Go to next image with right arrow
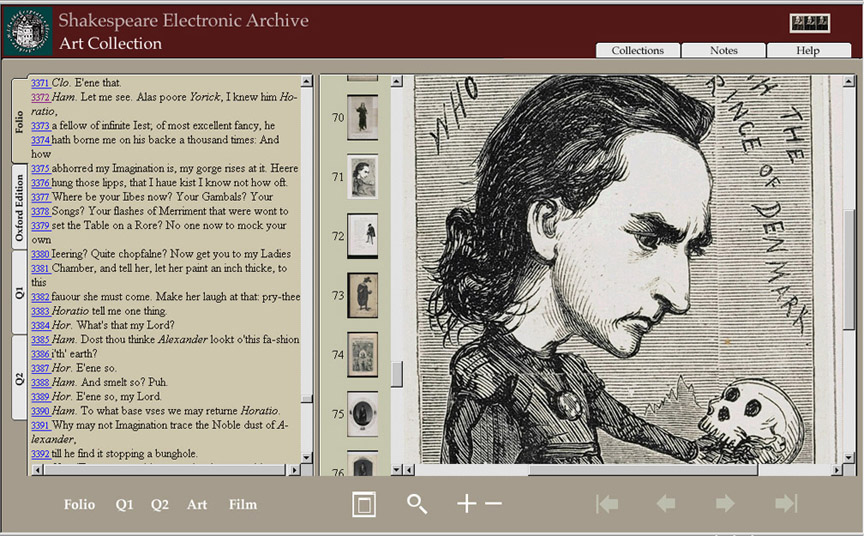This screenshot has width=864, height=536. pyautogui.click(x=725, y=504)
